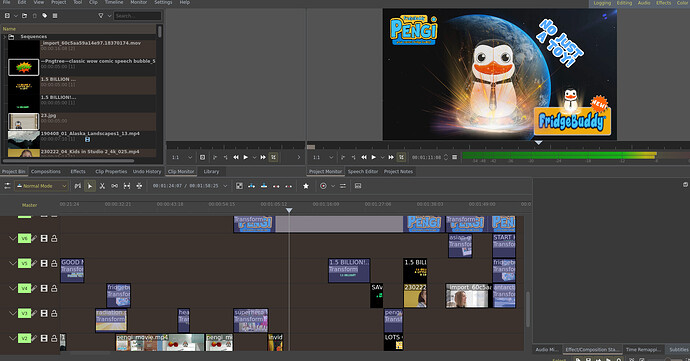The image size is (690, 361).
Task: Activate the Selection arrow tool
Action: pyautogui.click(x=90, y=186)
